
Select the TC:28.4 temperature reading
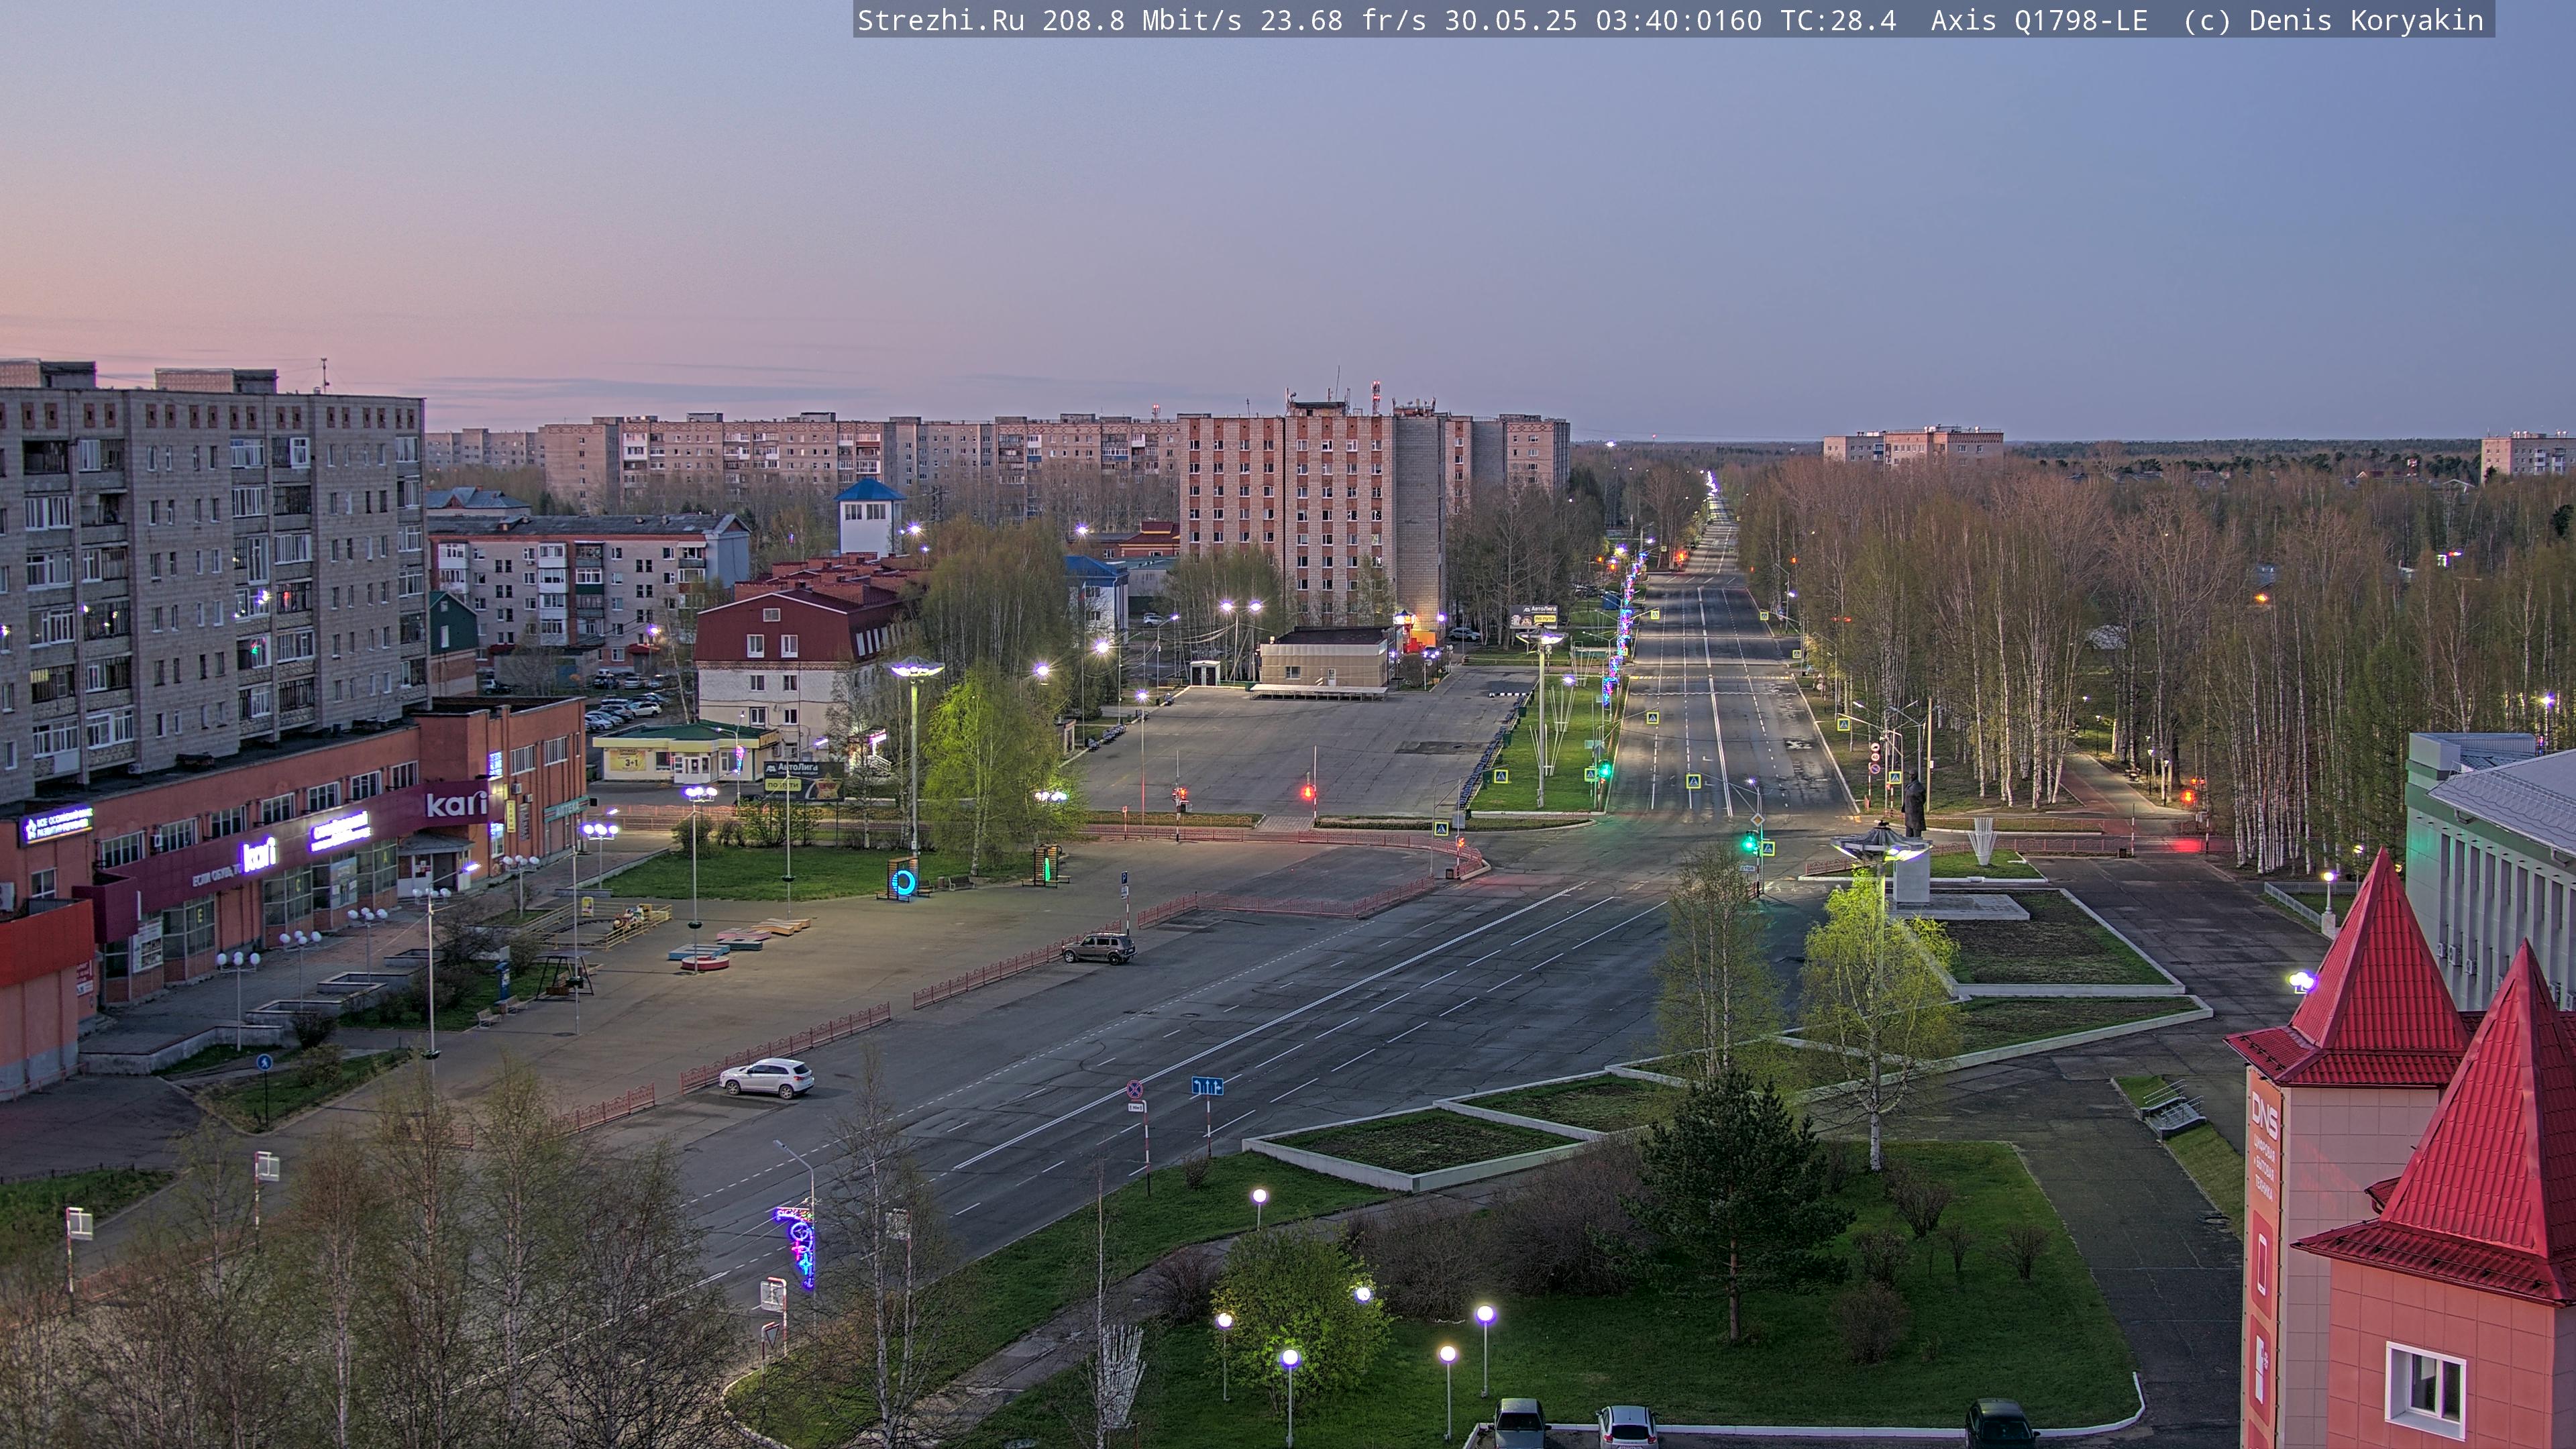point(1838,21)
